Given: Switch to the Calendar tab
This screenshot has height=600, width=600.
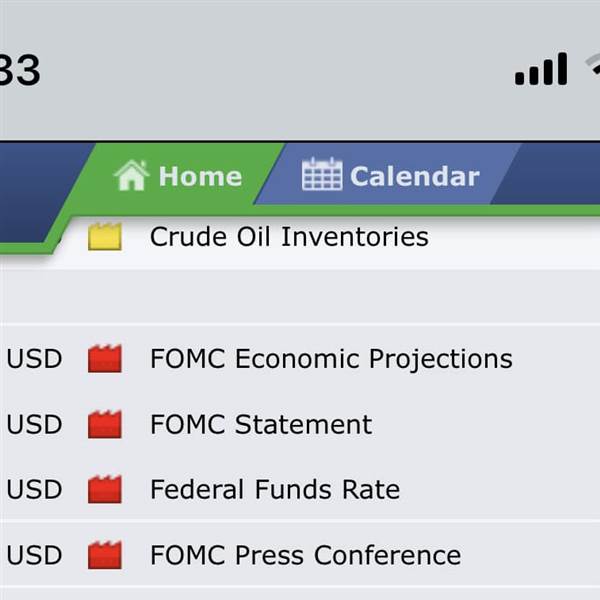Looking at the screenshot, I should click(390, 175).
